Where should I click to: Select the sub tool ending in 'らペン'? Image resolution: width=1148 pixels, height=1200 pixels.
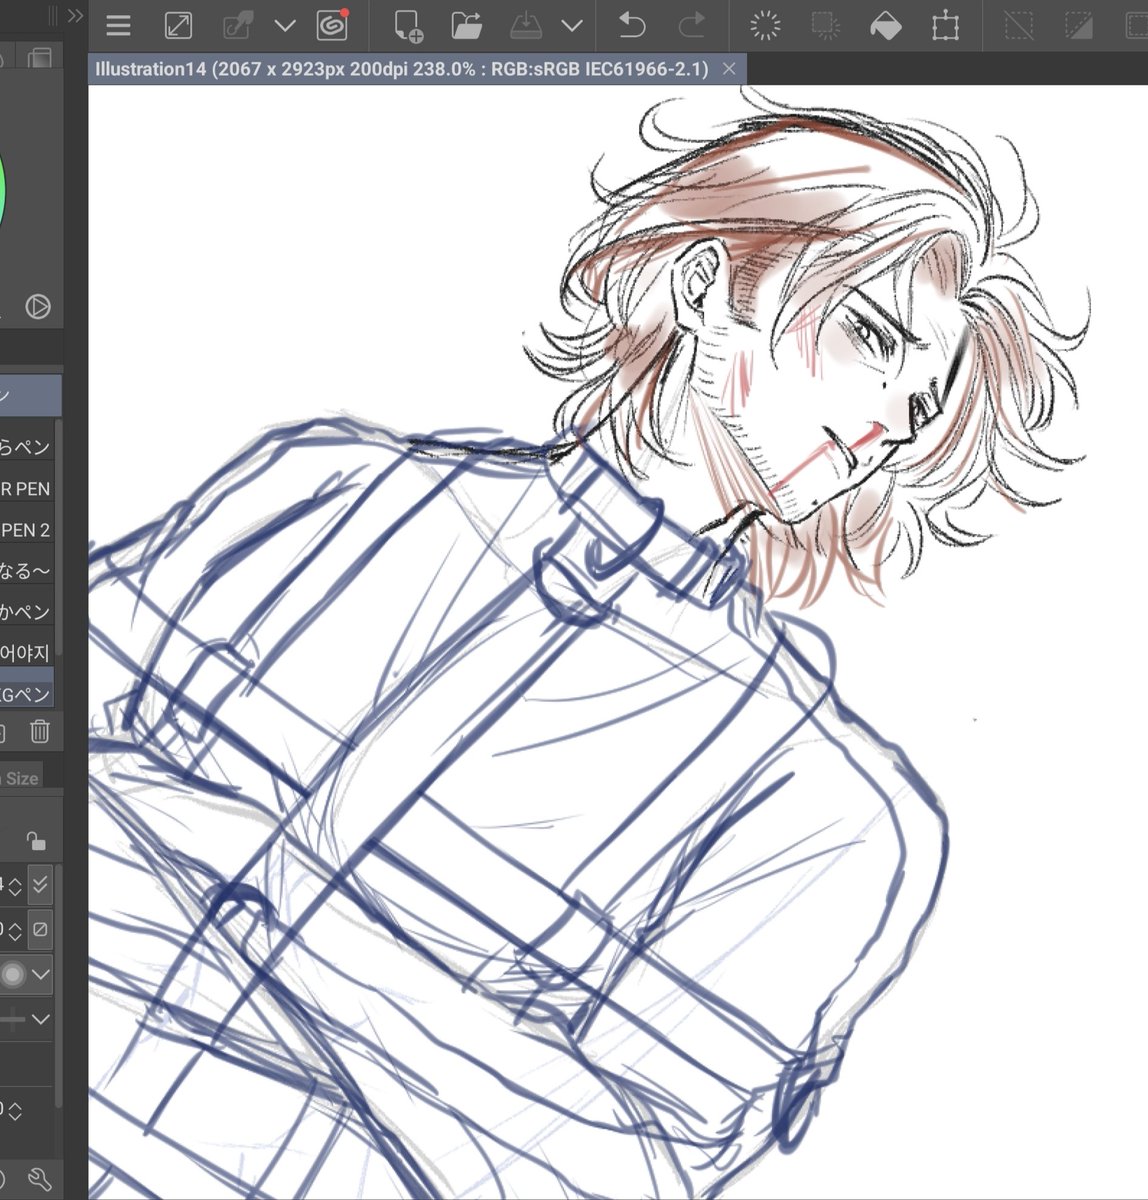27,447
